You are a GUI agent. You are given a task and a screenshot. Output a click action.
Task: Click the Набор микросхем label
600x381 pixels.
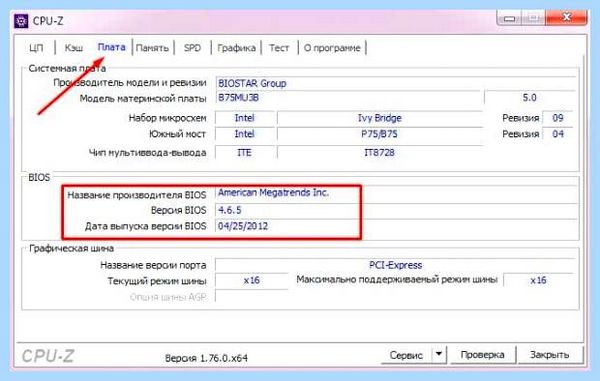(x=167, y=118)
